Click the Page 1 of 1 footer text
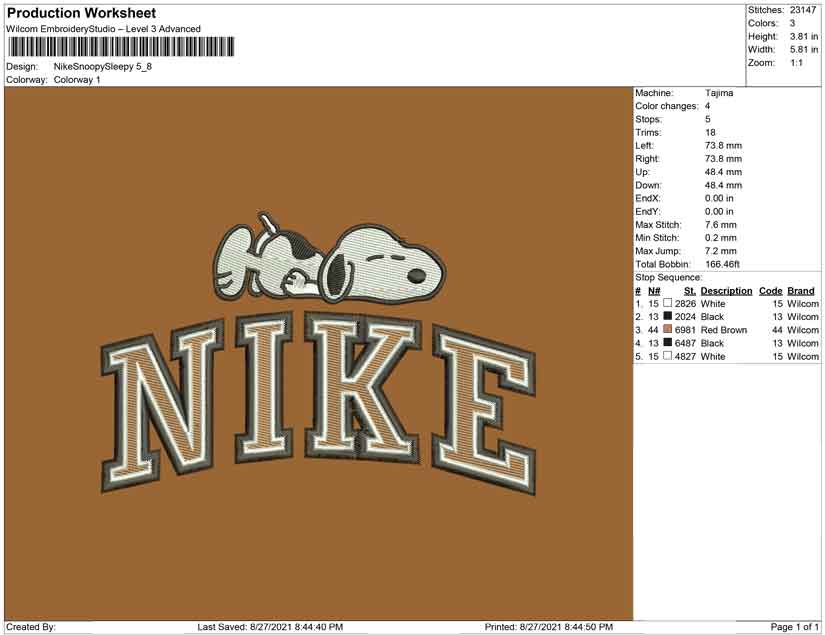Image resolution: width=825 pixels, height=635 pixels. 794,627
